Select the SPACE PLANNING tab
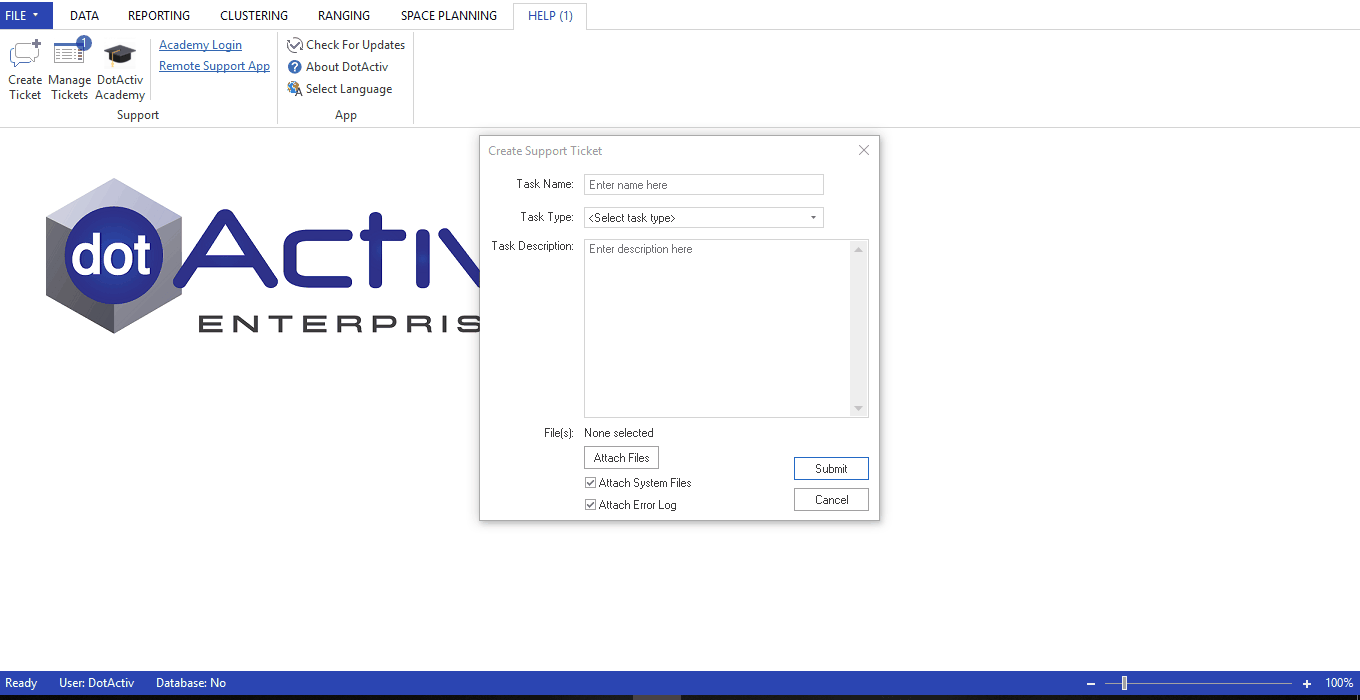The width and height of the screenshot is (1360, 700). (x=449, y=16)
